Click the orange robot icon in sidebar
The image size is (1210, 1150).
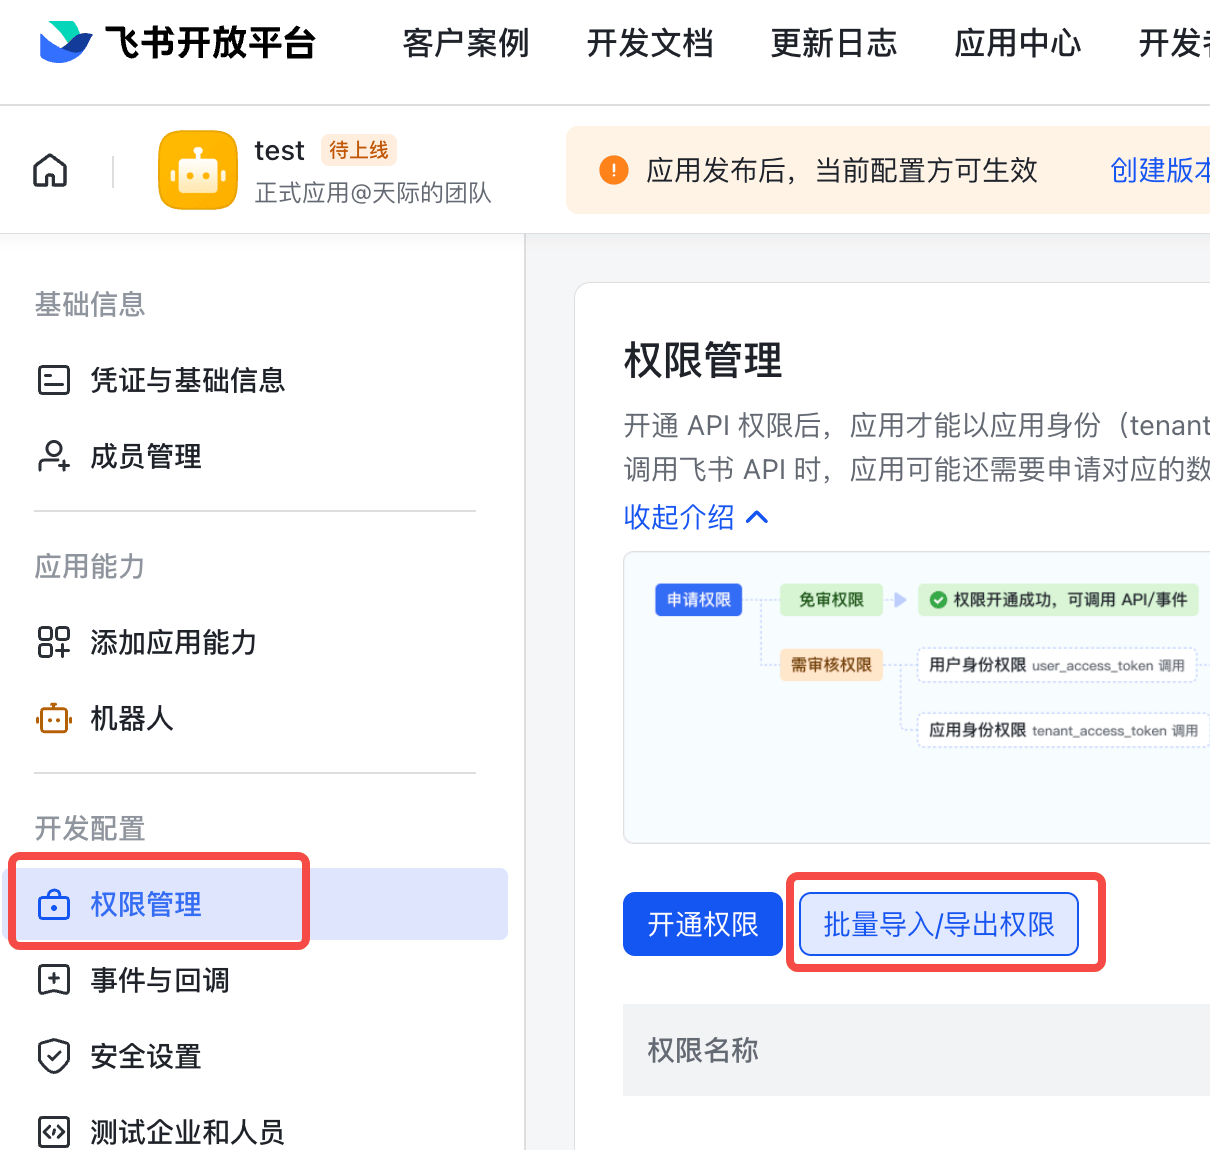54,718
